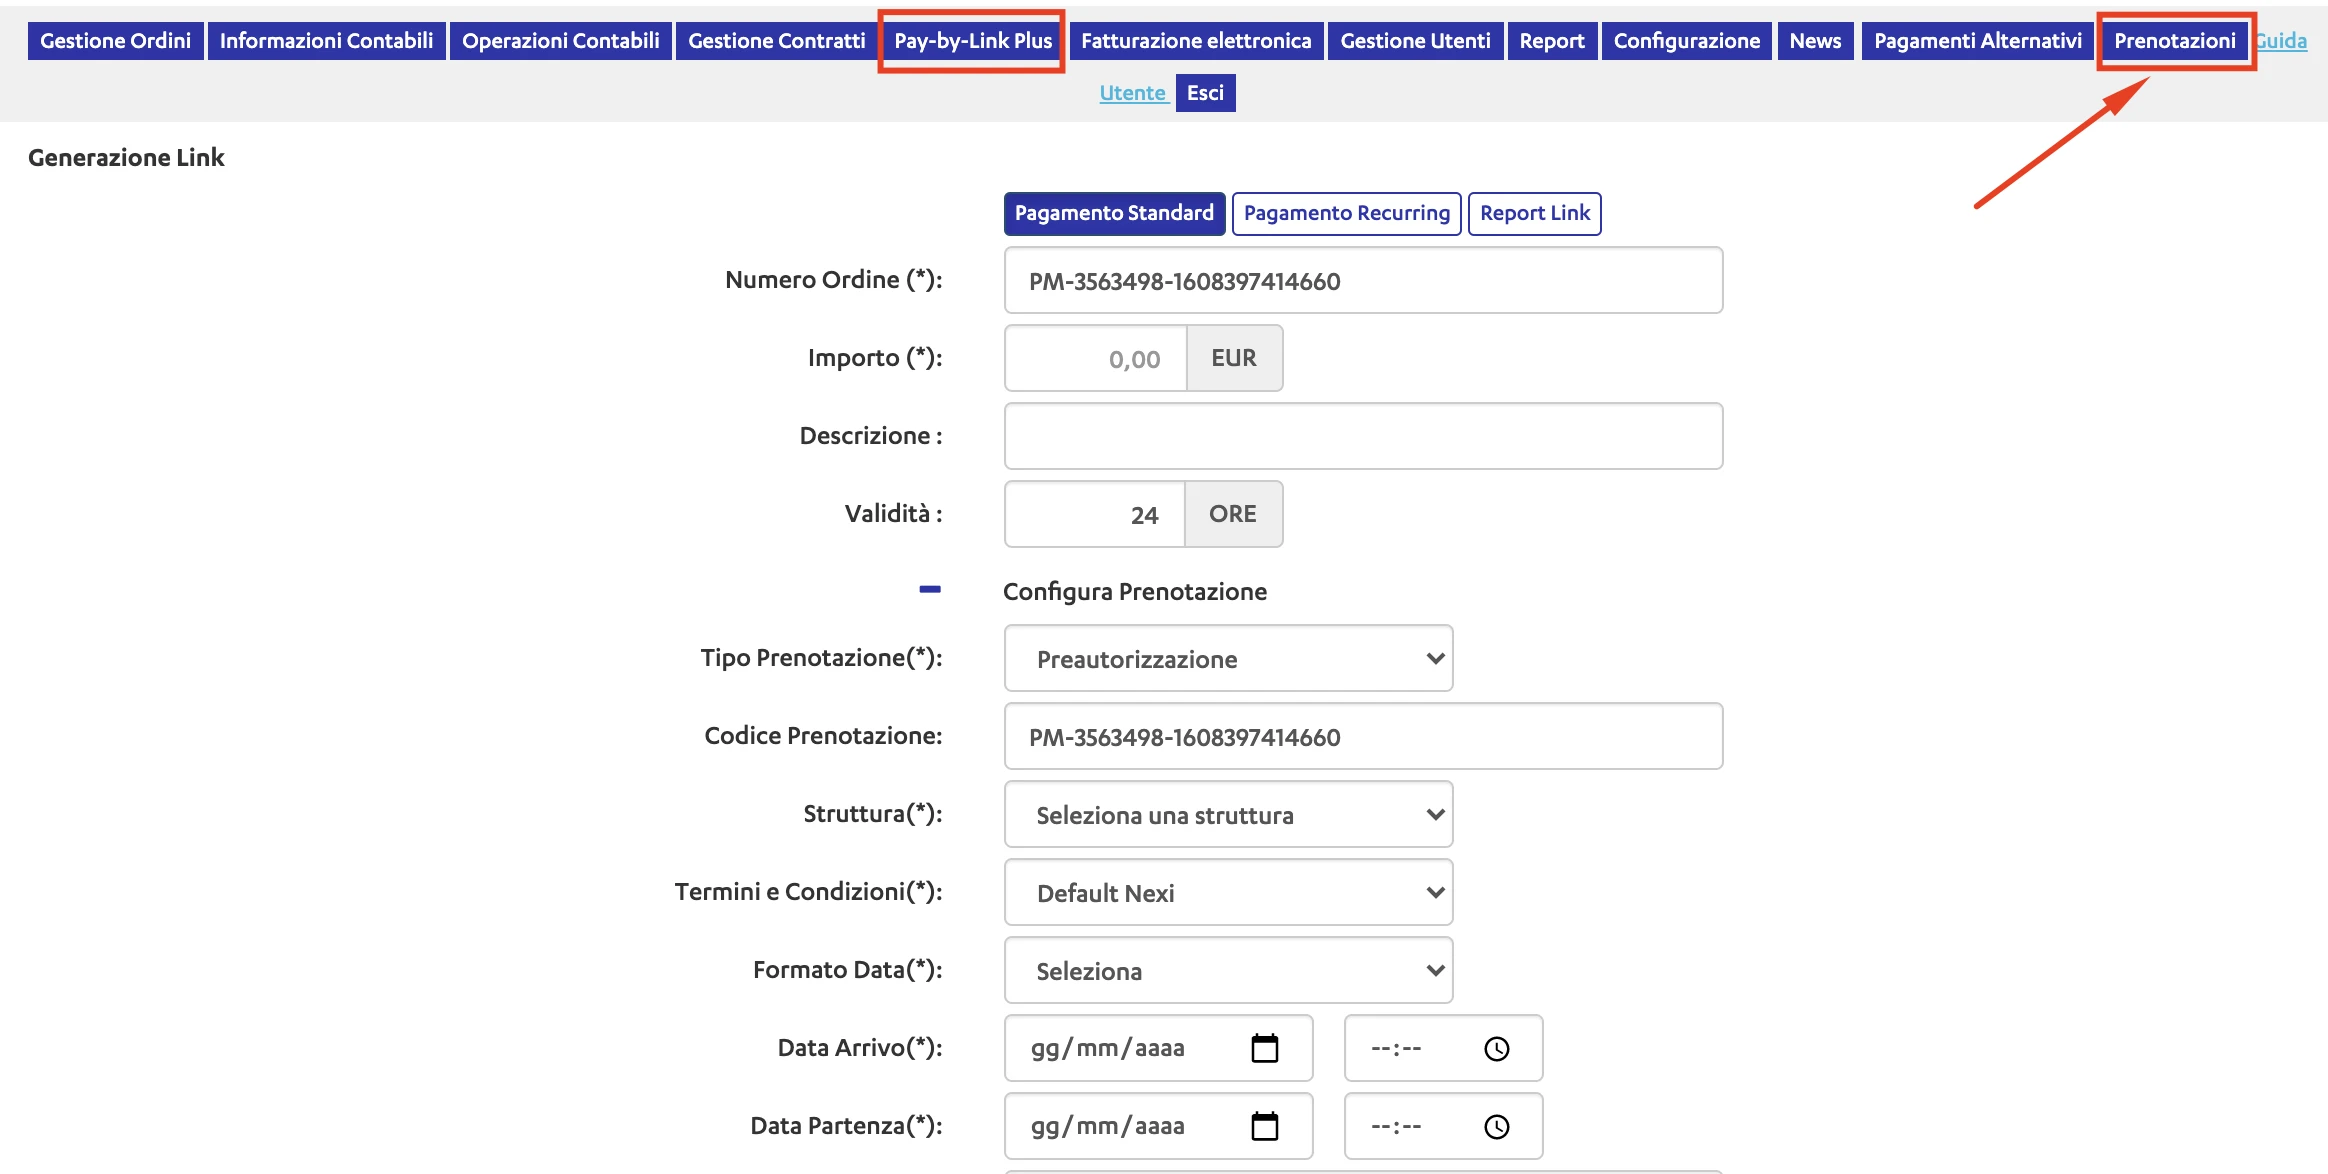This screenshot has width=2328, height=1174.
Task: Open the Report Link tab
Action: pos(1535,213)
